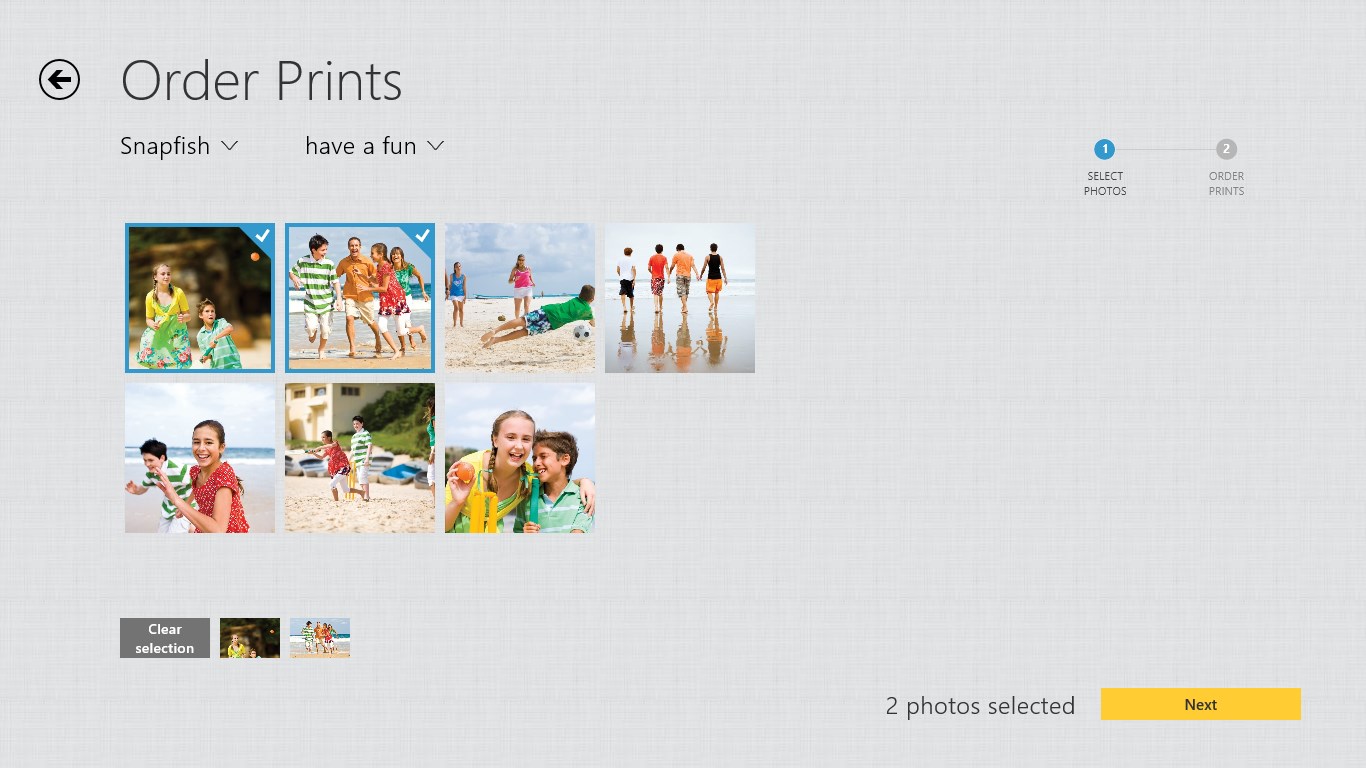Go to step 2 Order Prints
Image resolution: width=1366 pixels, height=768 pixels.
click(1226, 150)
